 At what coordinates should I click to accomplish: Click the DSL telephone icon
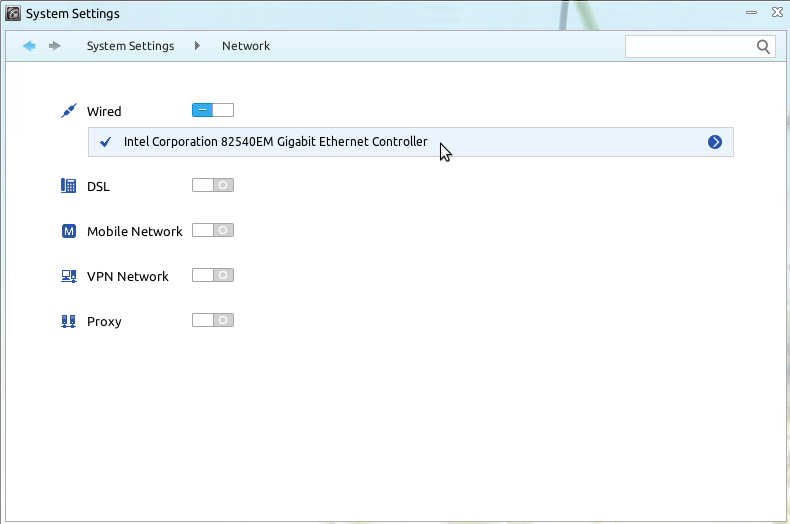tap(68, 186)
